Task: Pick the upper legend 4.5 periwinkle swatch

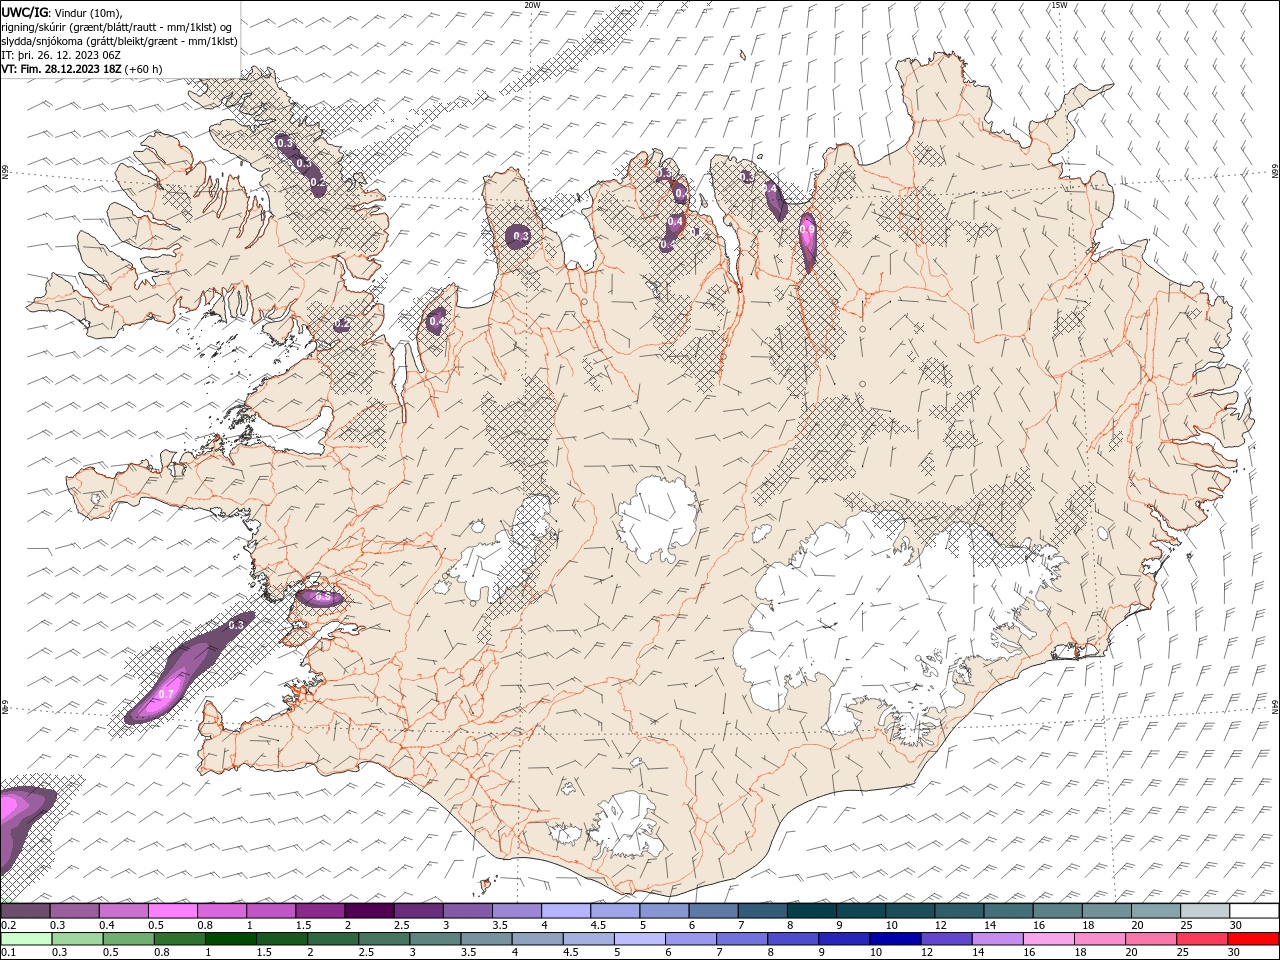Action: pos(614,911)
